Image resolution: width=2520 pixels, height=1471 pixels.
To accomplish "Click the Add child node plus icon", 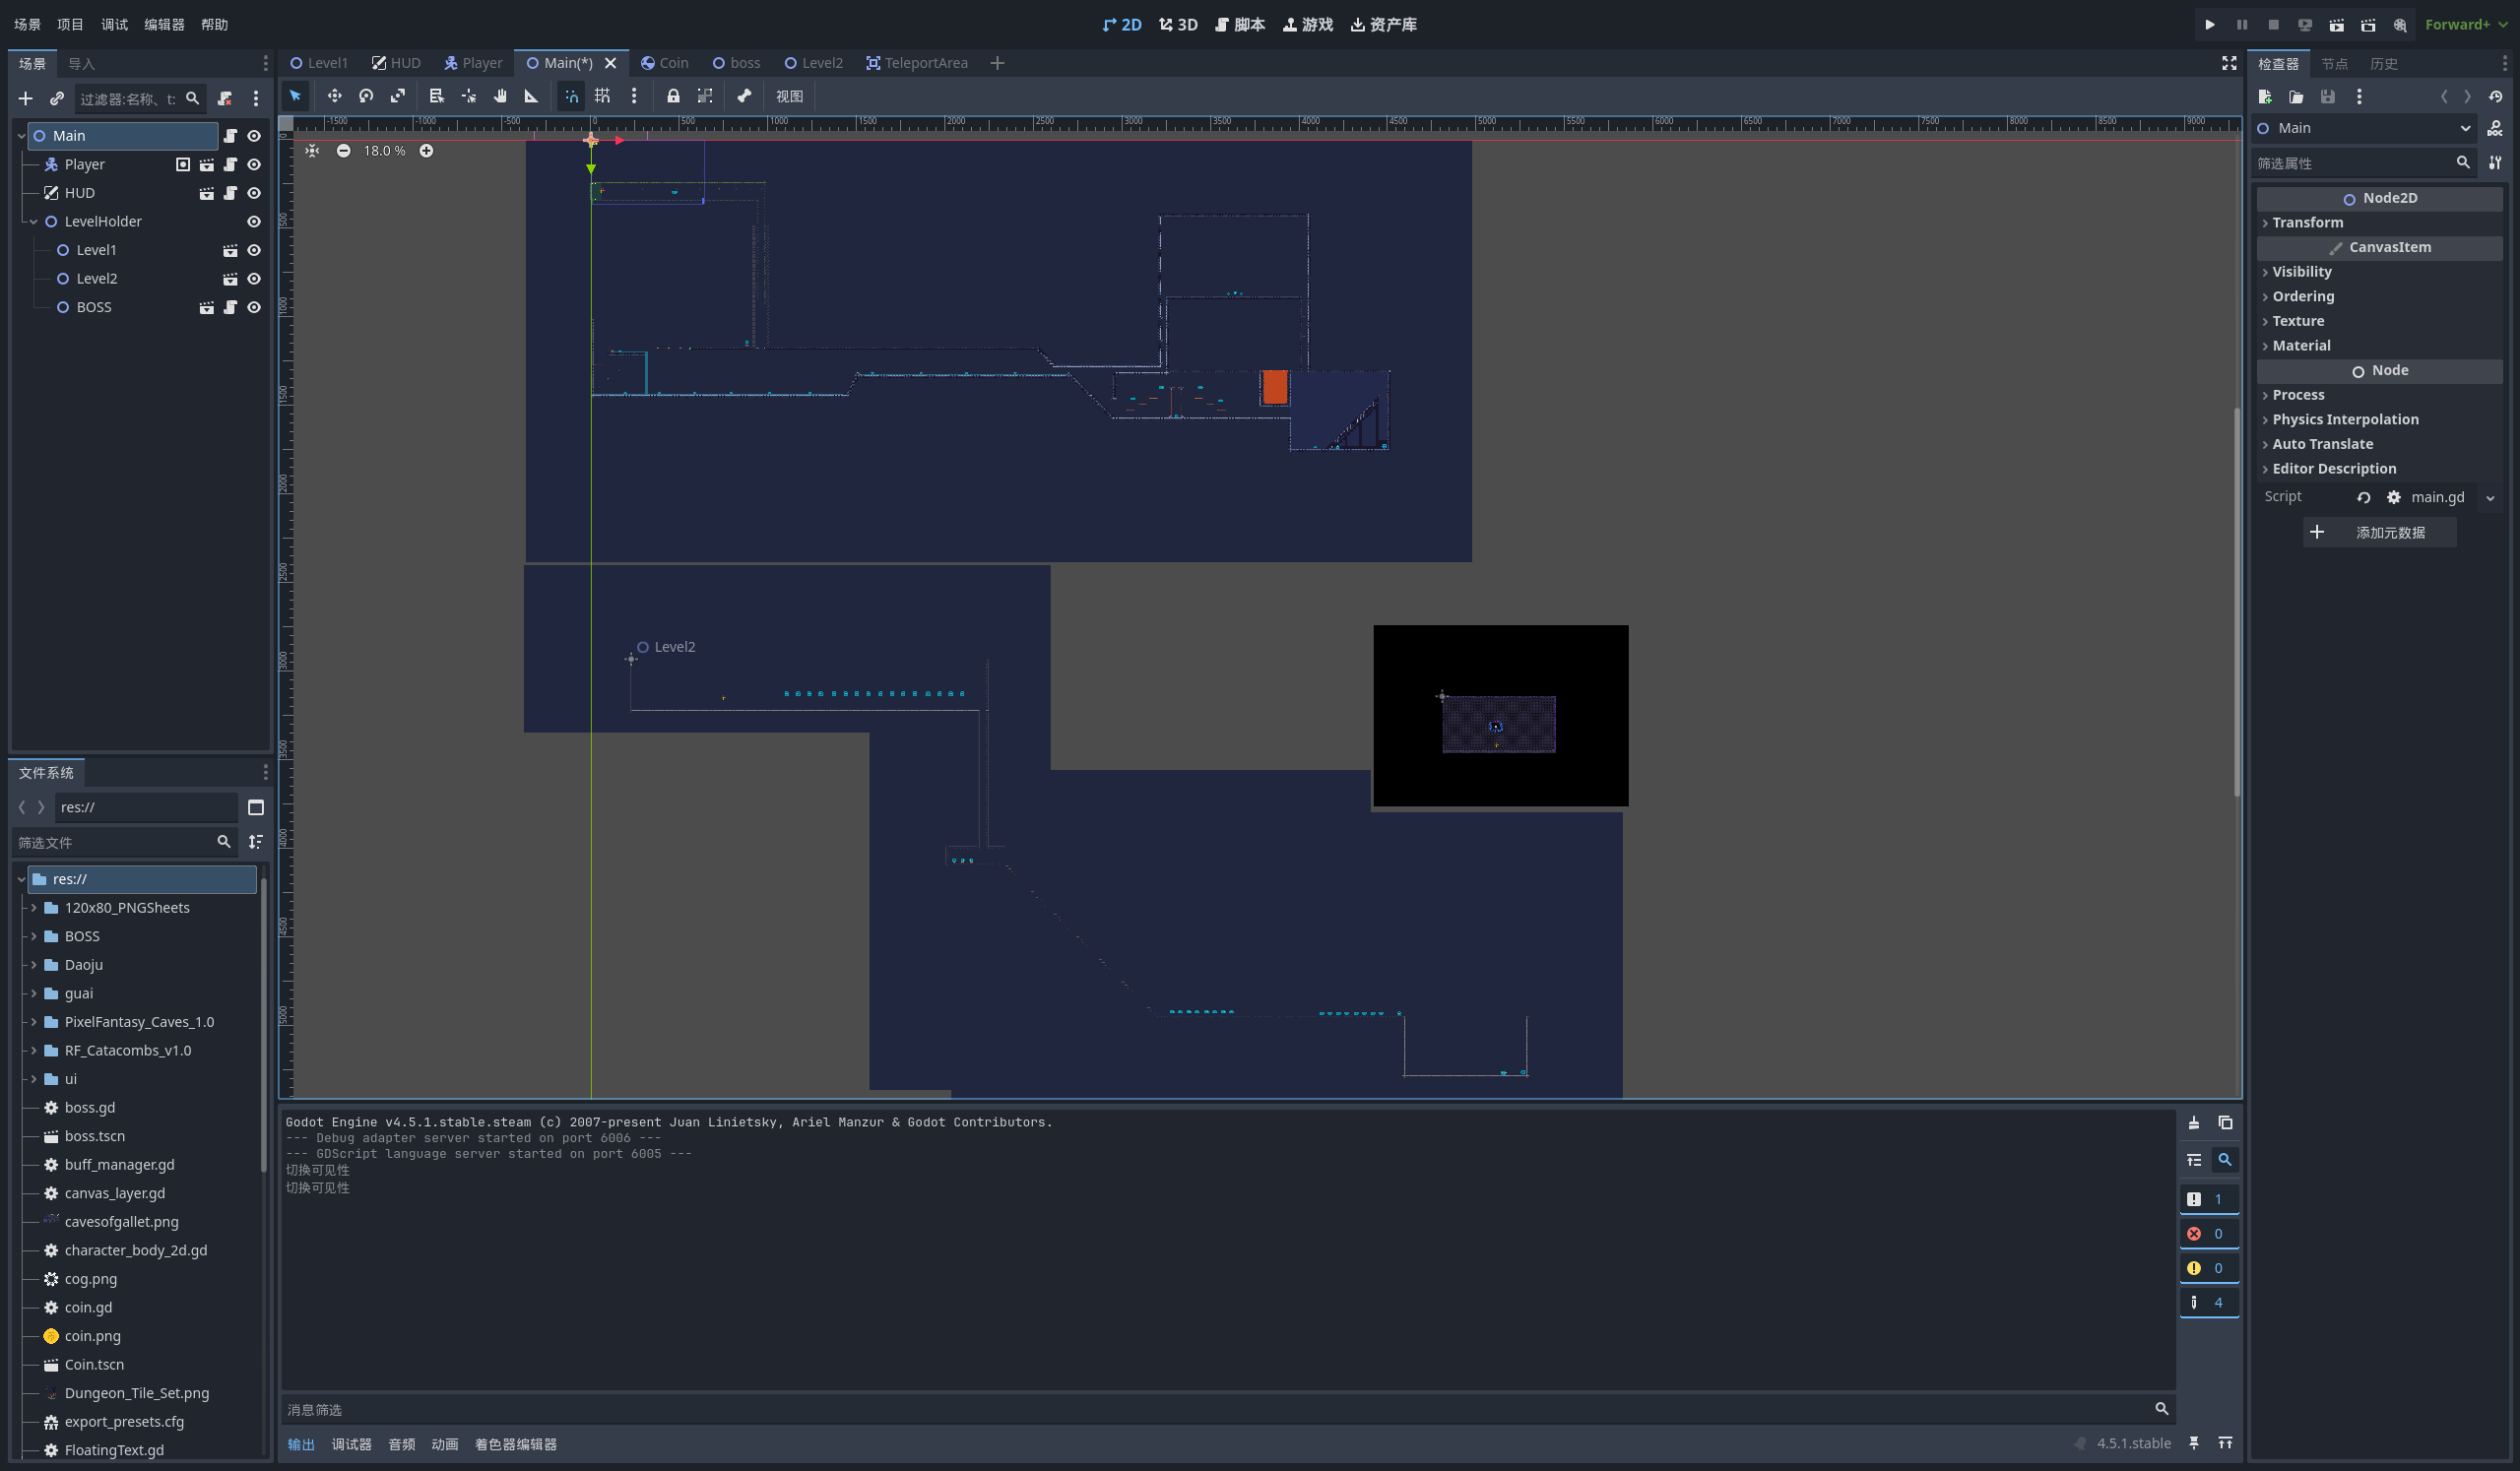I will pyautogui.click(x=26, y=99).
